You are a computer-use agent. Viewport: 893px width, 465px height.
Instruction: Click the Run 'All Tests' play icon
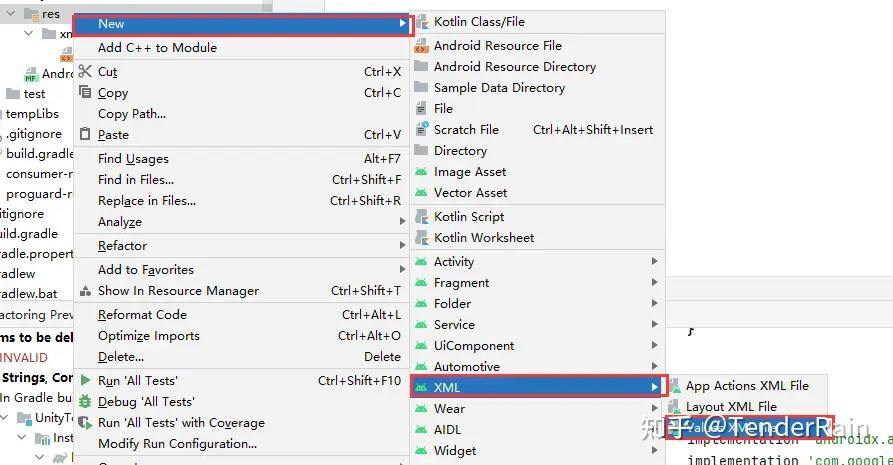point(84,381)
